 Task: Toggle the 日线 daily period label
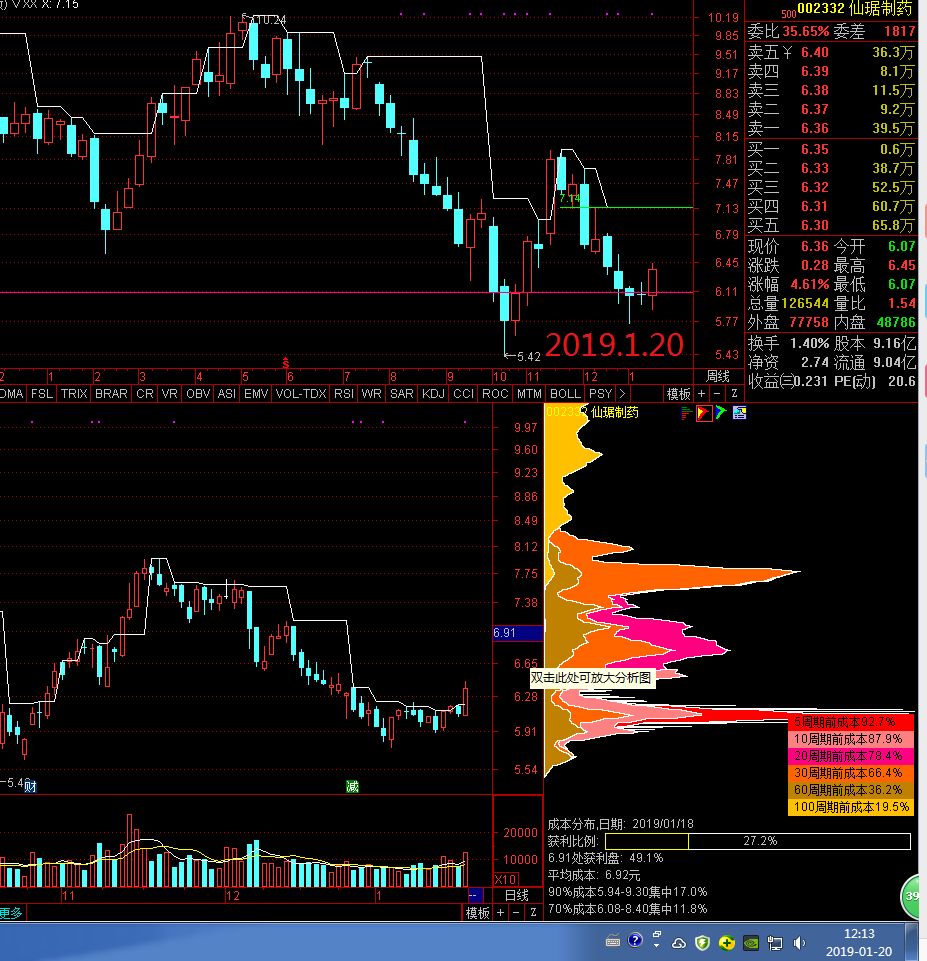tap(516, 895)
